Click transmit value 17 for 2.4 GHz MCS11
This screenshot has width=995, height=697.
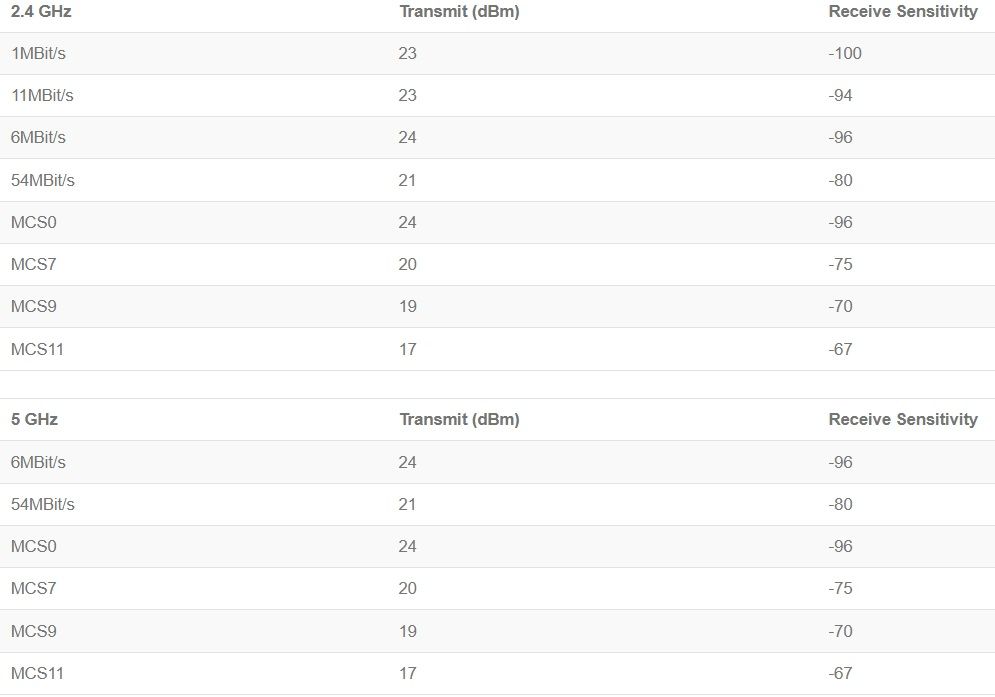tap(407, 350)
